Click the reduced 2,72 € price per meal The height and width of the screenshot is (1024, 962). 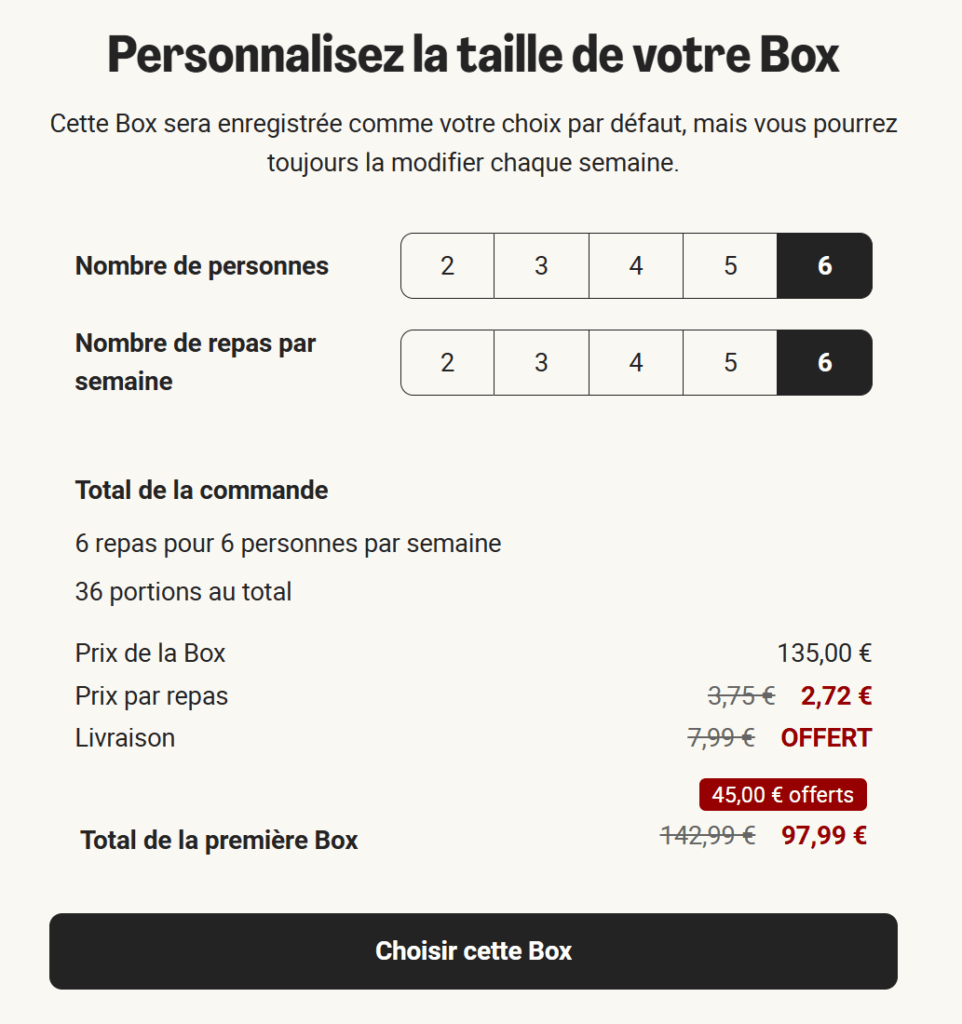click(x=836, y=696)
